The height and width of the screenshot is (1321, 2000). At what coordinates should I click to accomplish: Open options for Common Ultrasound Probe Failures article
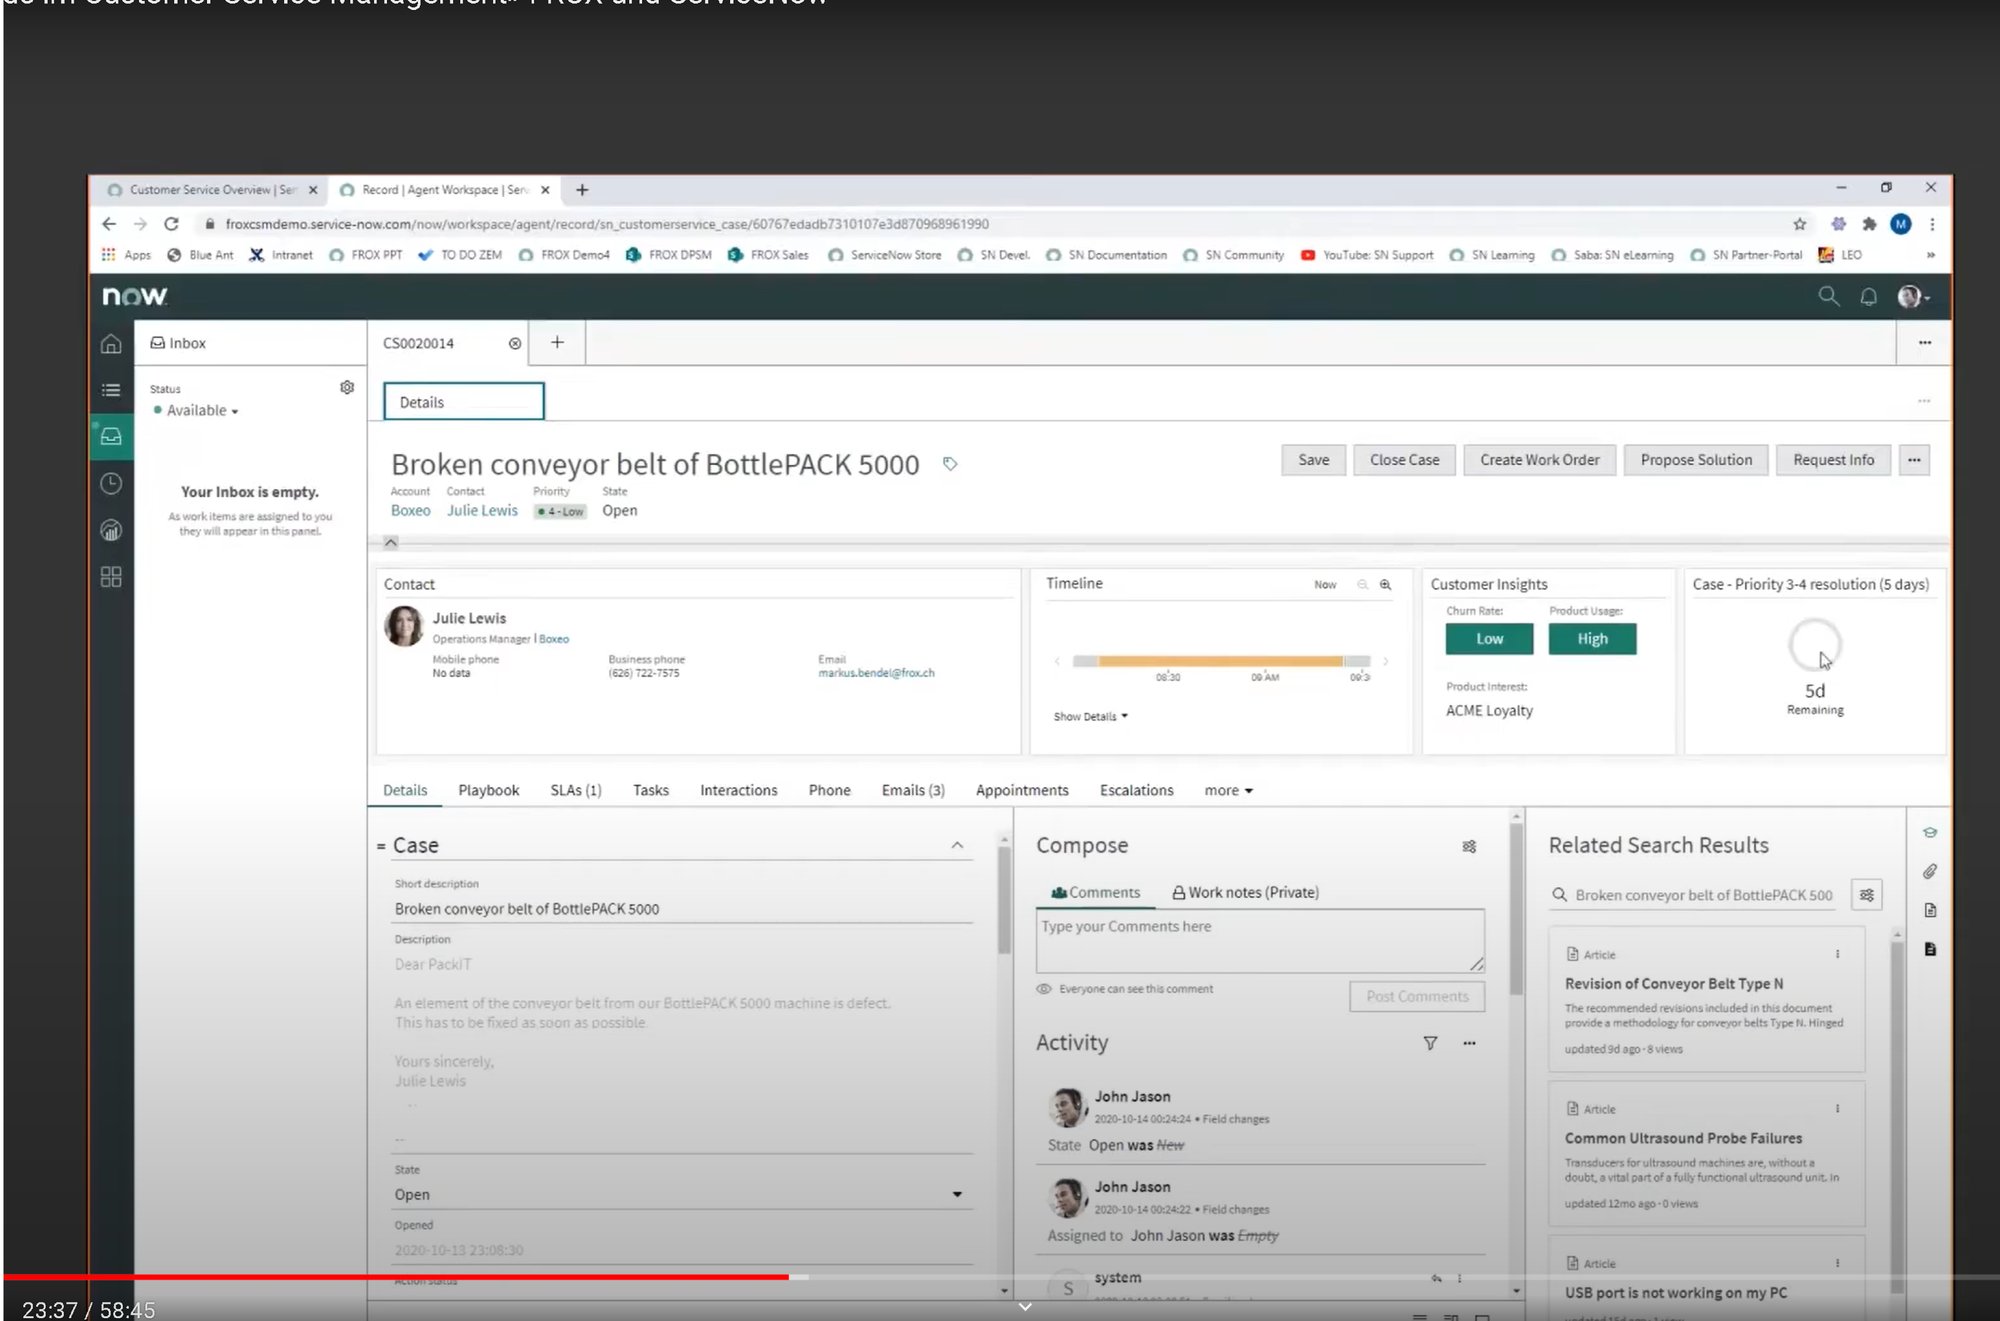[x=1837, y=1109]
